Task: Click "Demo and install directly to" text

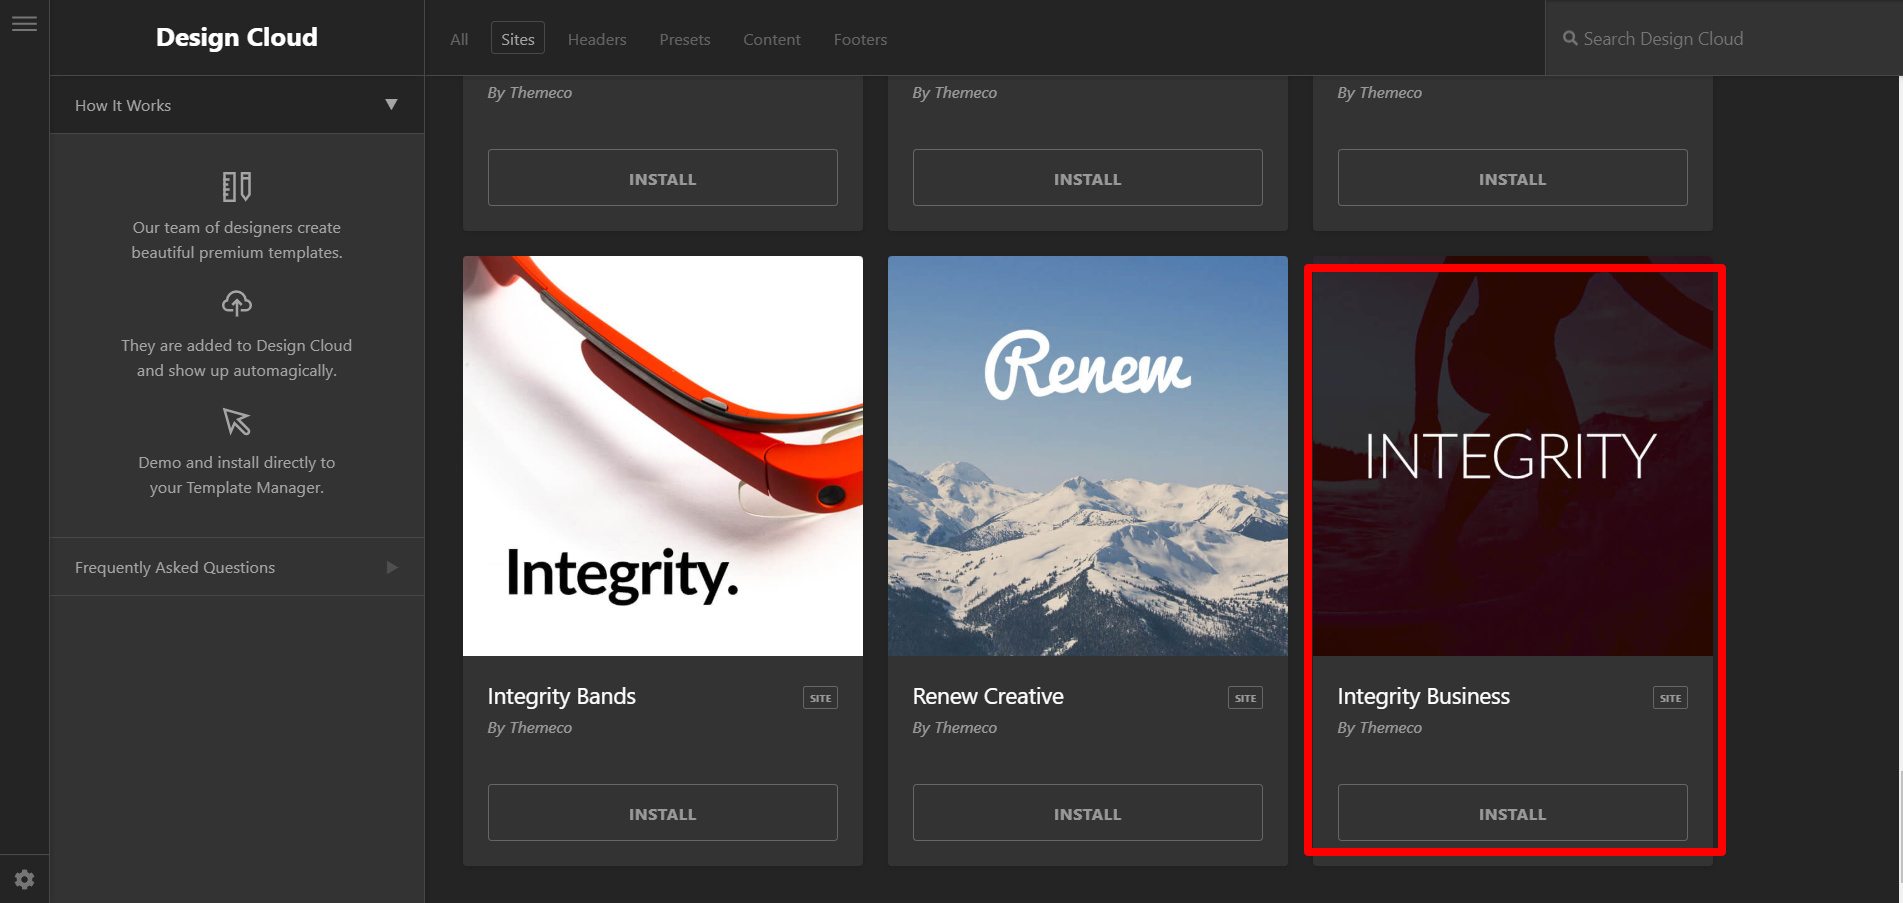Action: pos(237,463)
